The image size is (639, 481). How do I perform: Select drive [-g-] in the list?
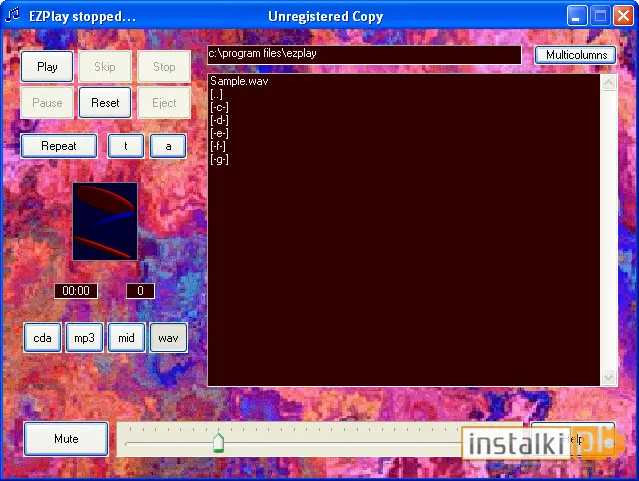click(219, 159)
